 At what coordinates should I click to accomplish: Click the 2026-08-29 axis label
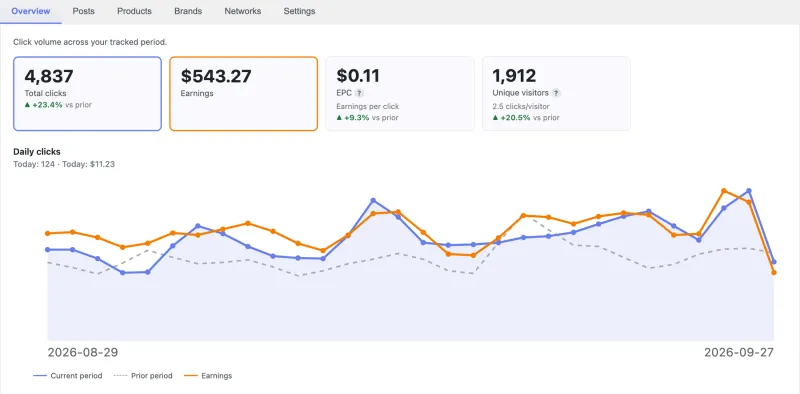(82, 352)
